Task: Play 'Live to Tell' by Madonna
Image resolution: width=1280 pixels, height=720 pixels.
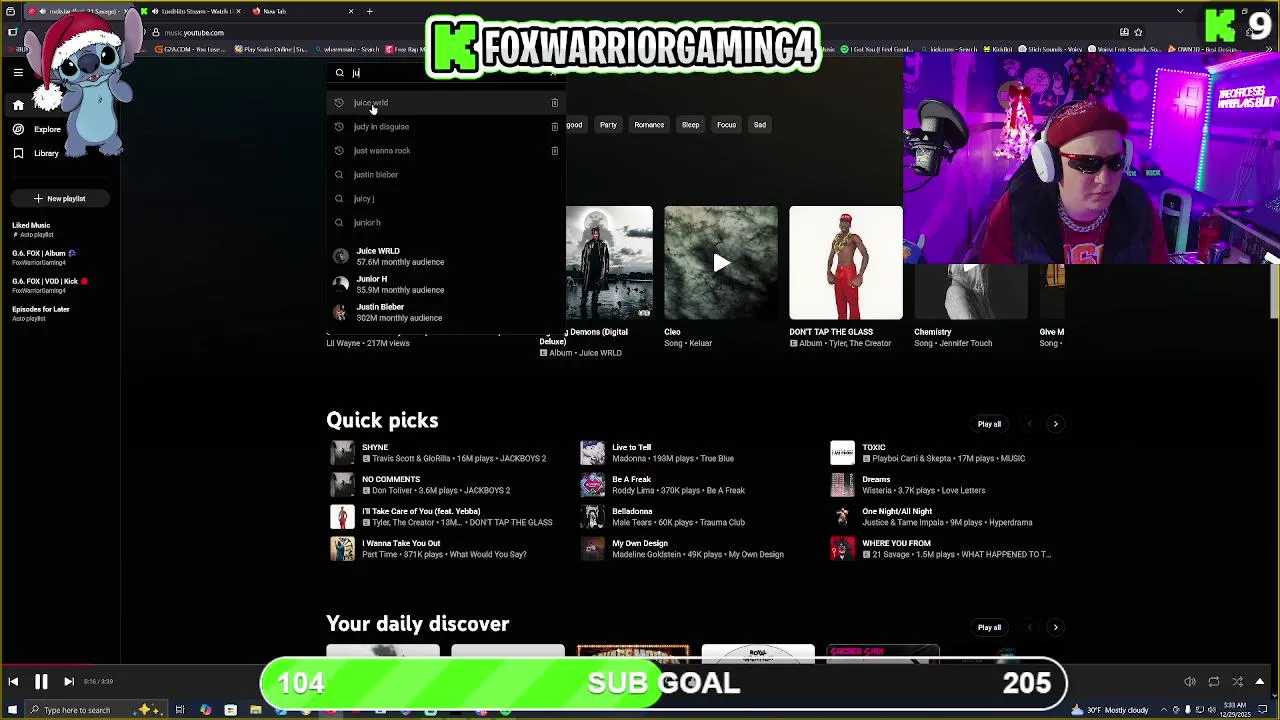Action: click(593, 453)
